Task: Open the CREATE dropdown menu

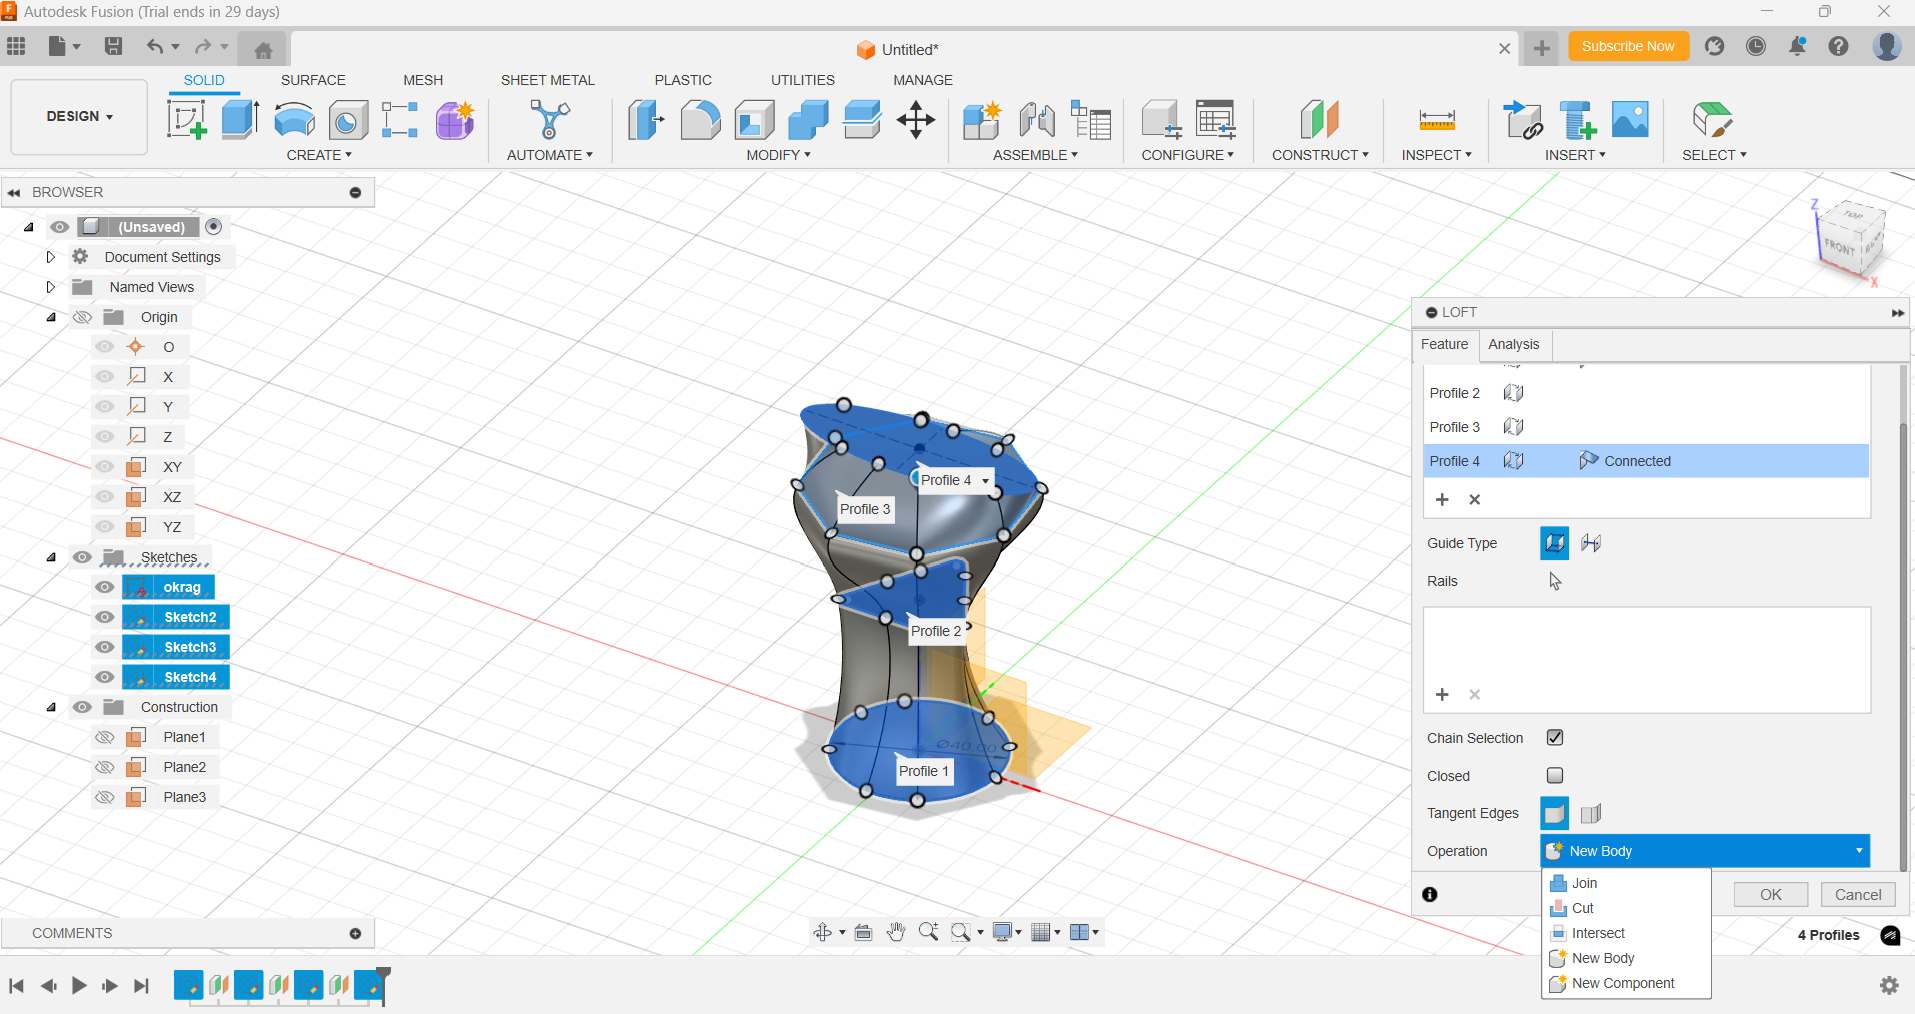Action: coord(319,155)
